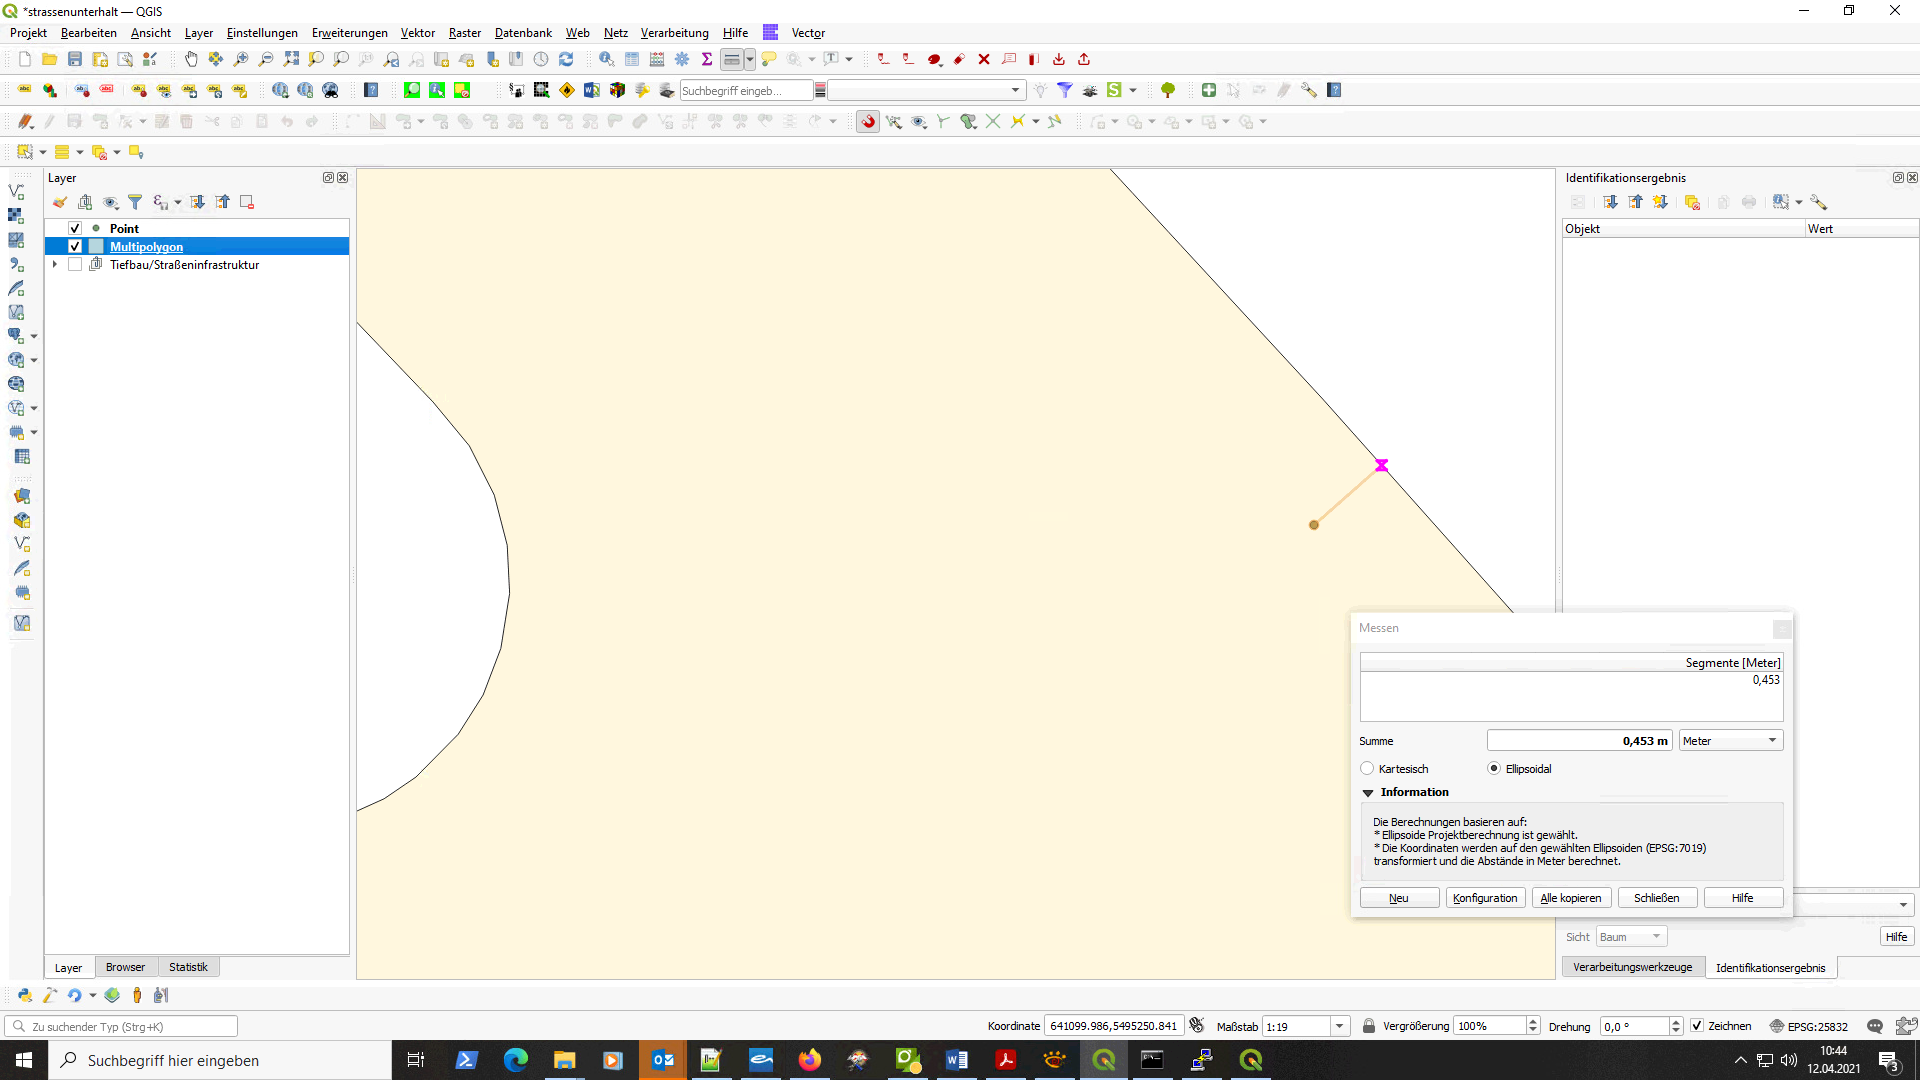The width and height of the screenshot is (1920, 1080).
Task: Open the Verarbeitung menu
Action: click(x=674, y=33)
